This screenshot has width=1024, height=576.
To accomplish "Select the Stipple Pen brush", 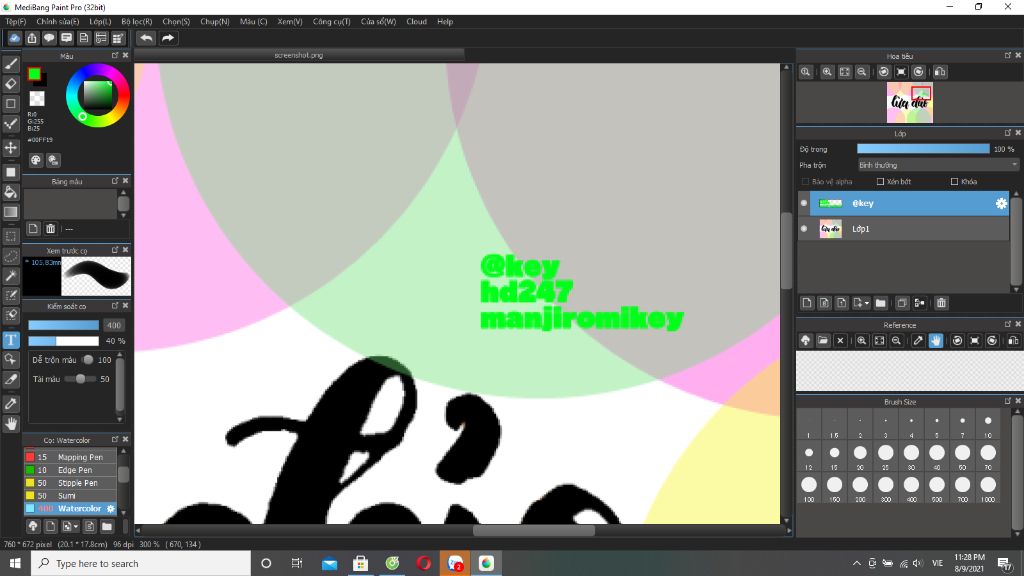I will click(x=71, y=483).
